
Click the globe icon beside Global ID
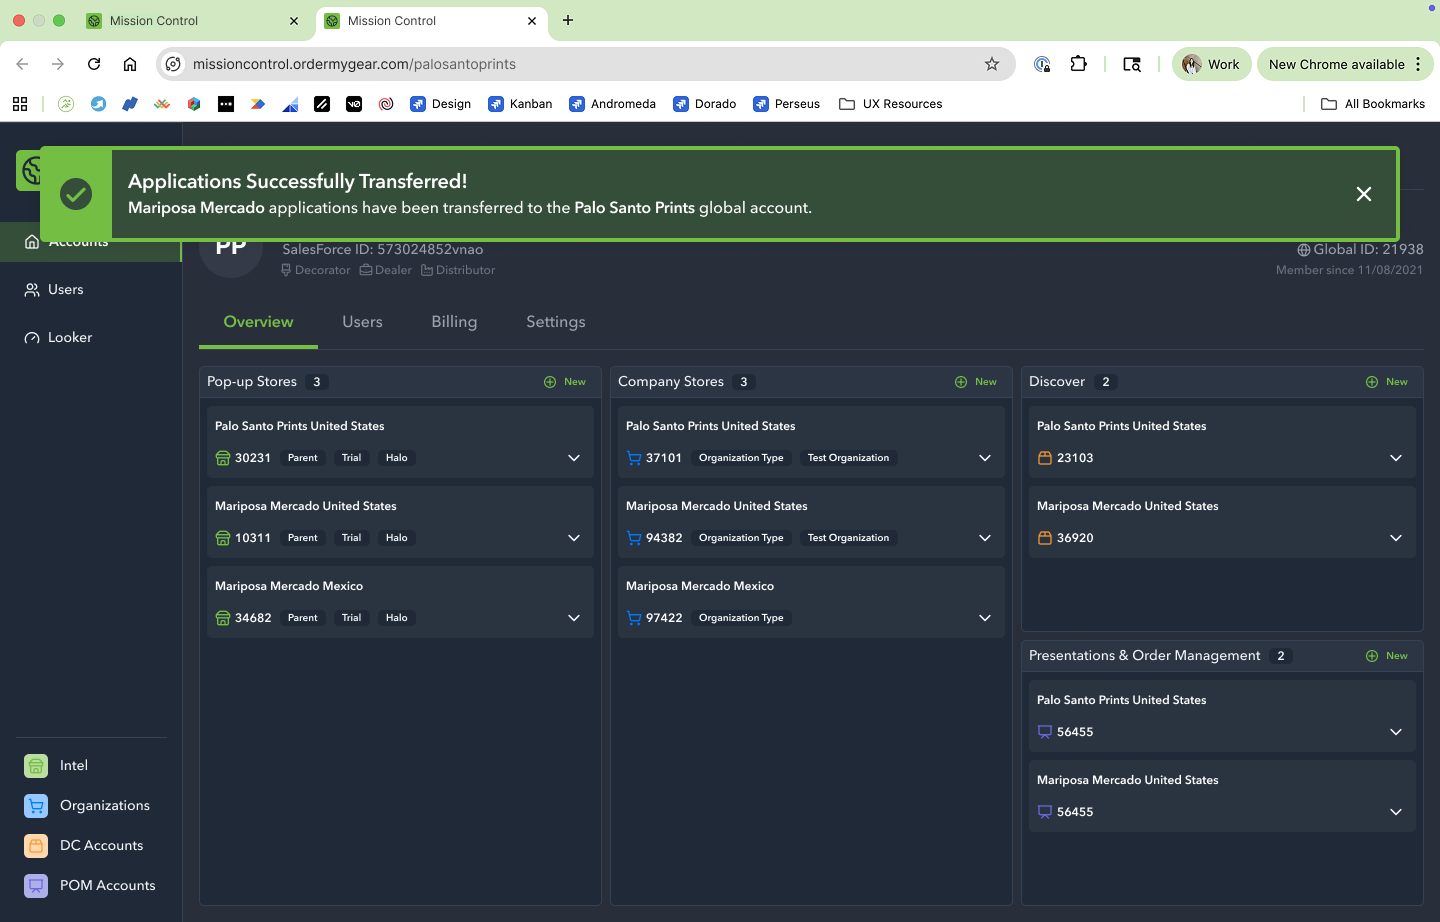click(1304, 250)
